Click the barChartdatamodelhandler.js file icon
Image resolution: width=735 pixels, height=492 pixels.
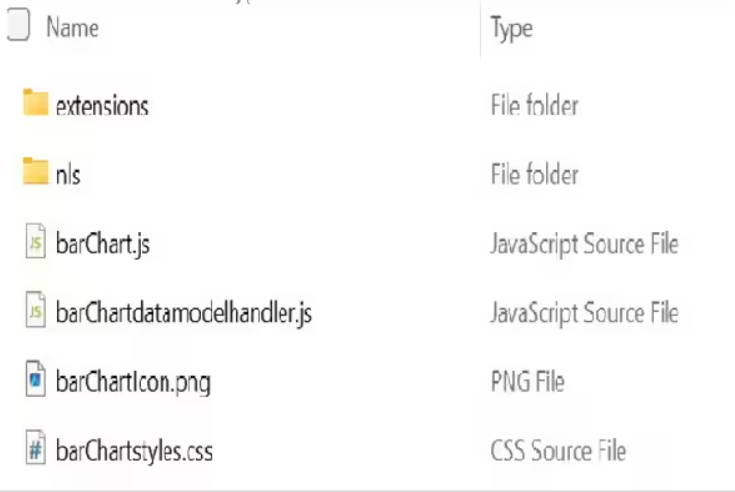pyautogui.click(x=35, y=312)
